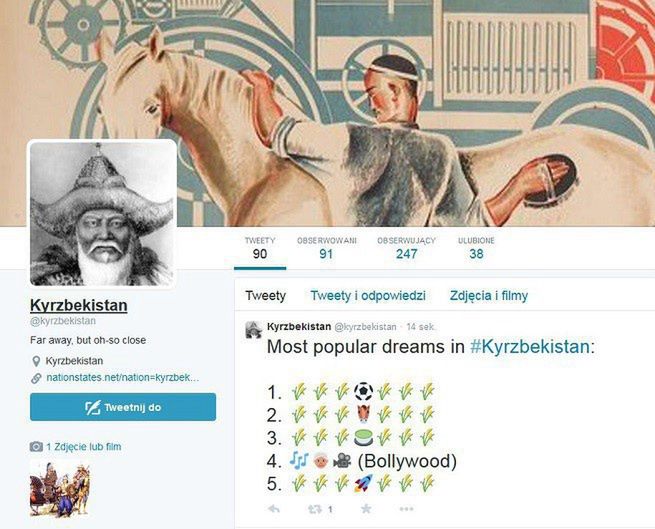The image size is (655, 529).
Task: Click the chain link icon beside nationstates URL
Action: (36, 378)
